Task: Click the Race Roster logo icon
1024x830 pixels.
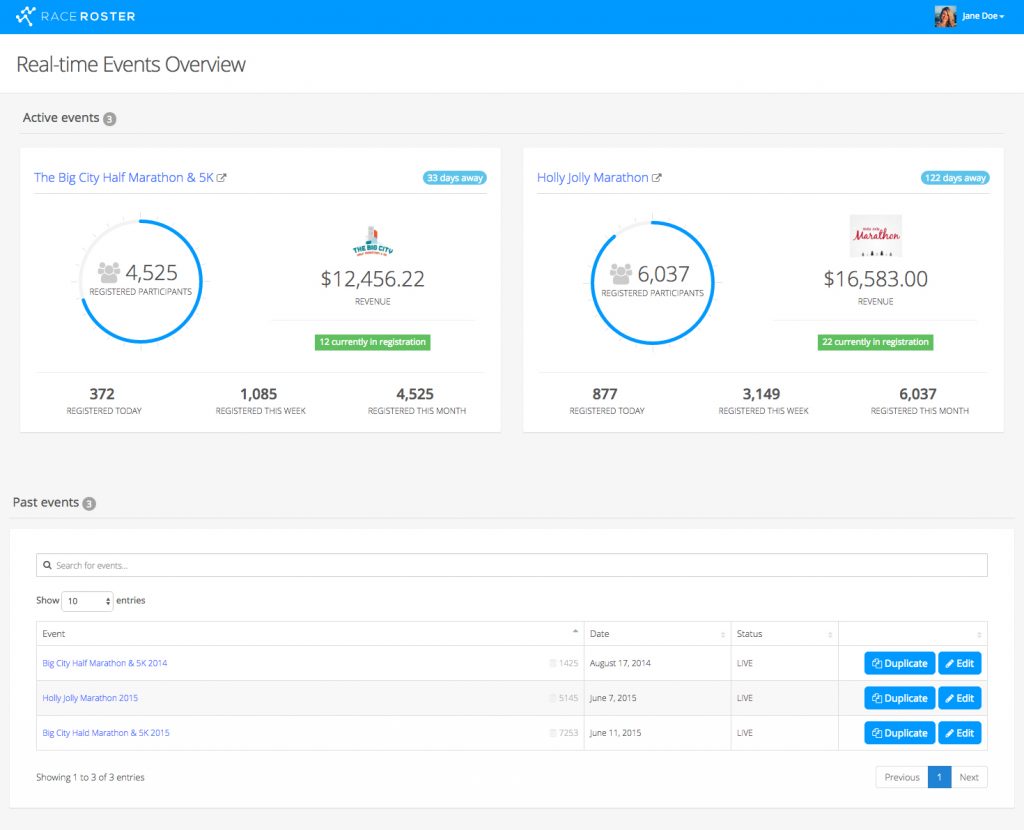Action: coord(26,16)
